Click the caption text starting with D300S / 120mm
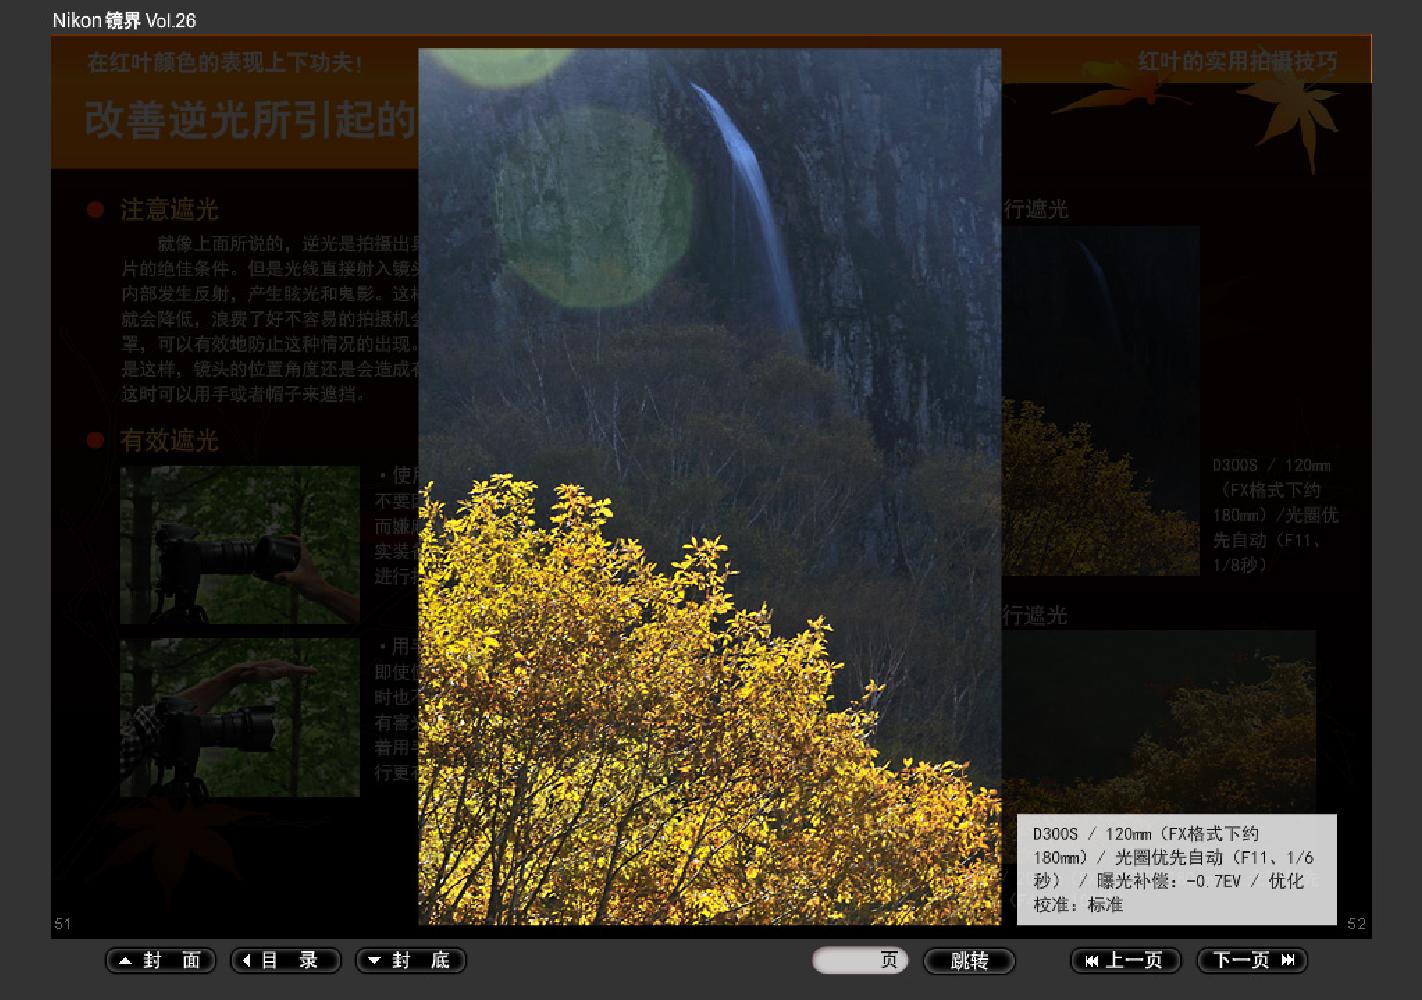This screenshot has width=1422, height=1000. point(1176,869)
